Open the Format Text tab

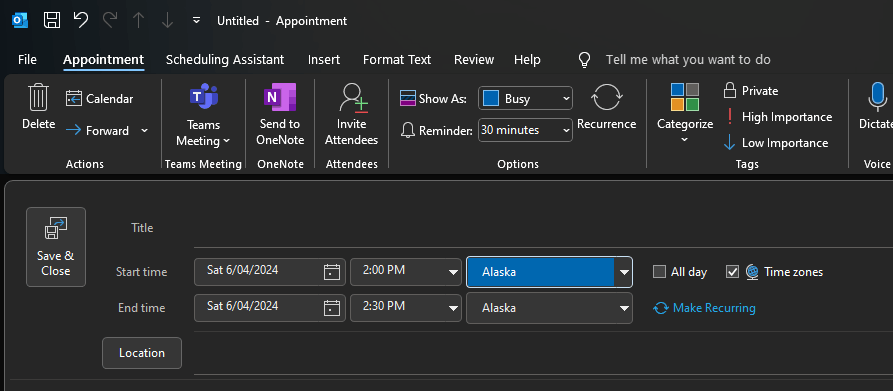pos(397,60)
